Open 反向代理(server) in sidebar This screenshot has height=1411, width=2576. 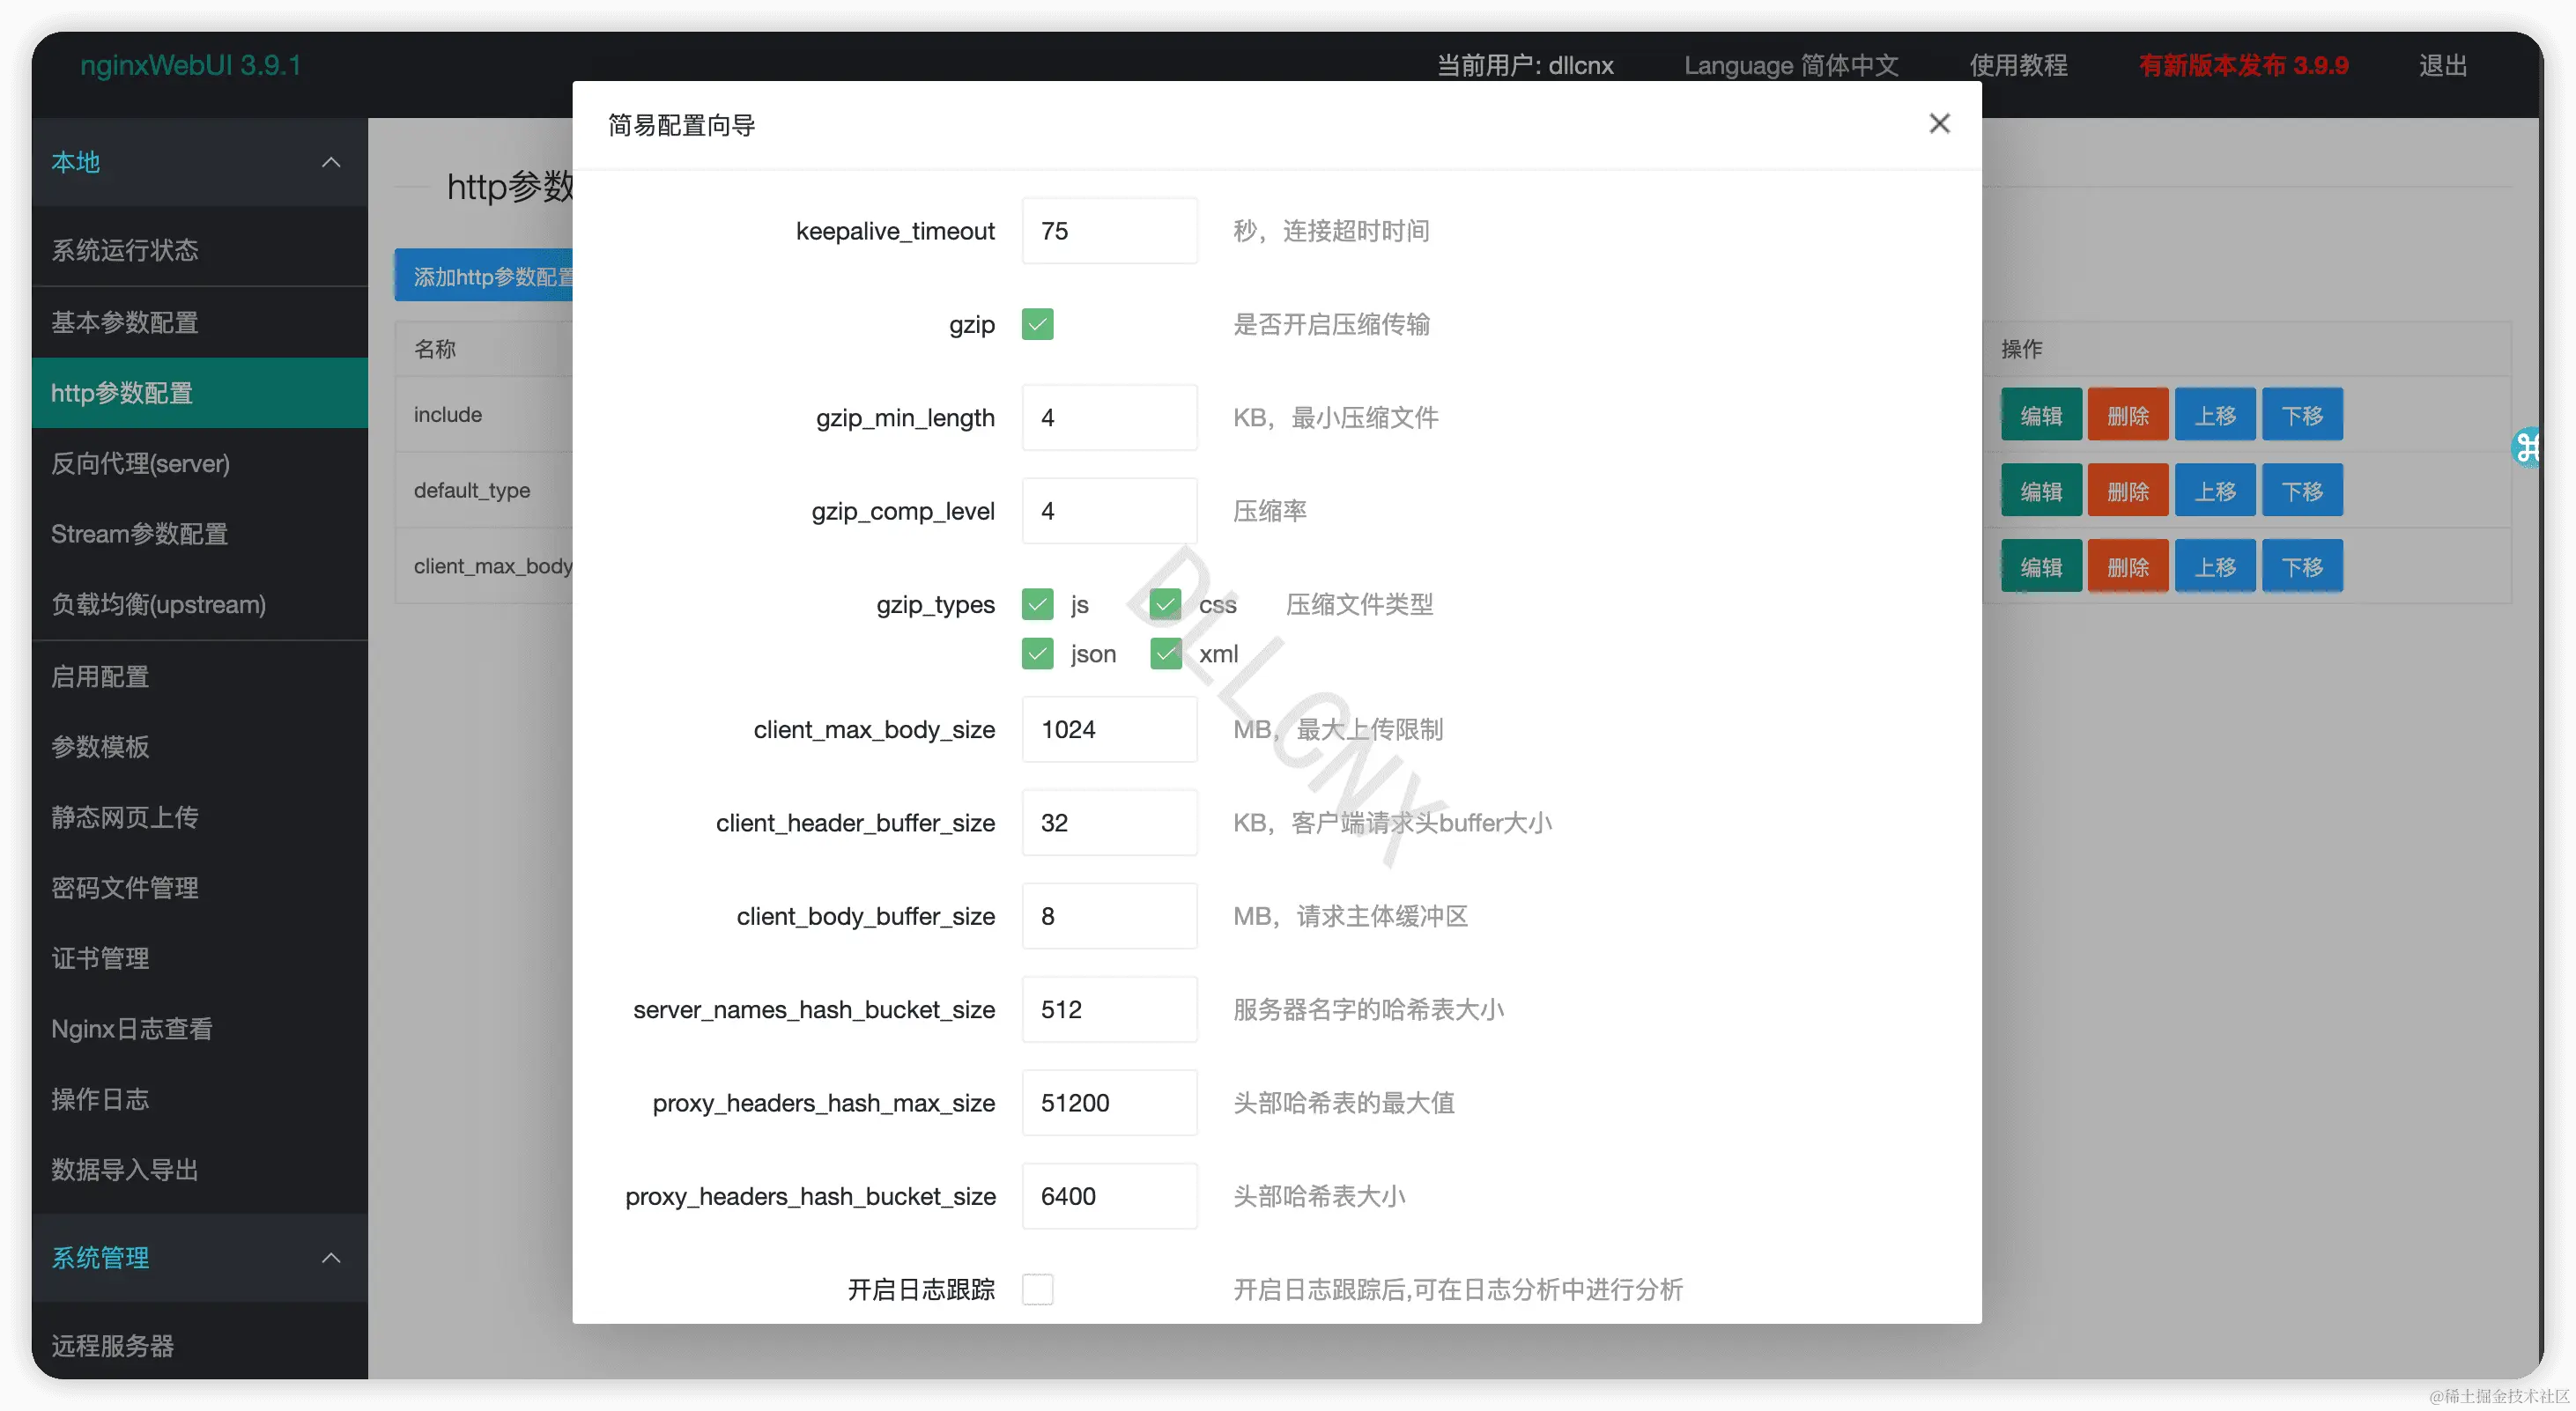(140, 464)
